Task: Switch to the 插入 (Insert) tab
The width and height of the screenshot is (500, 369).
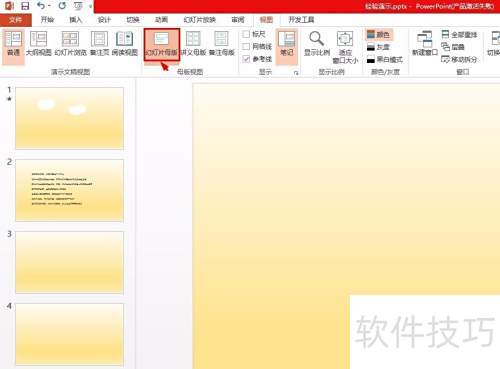Action: [x=76, y=20]
